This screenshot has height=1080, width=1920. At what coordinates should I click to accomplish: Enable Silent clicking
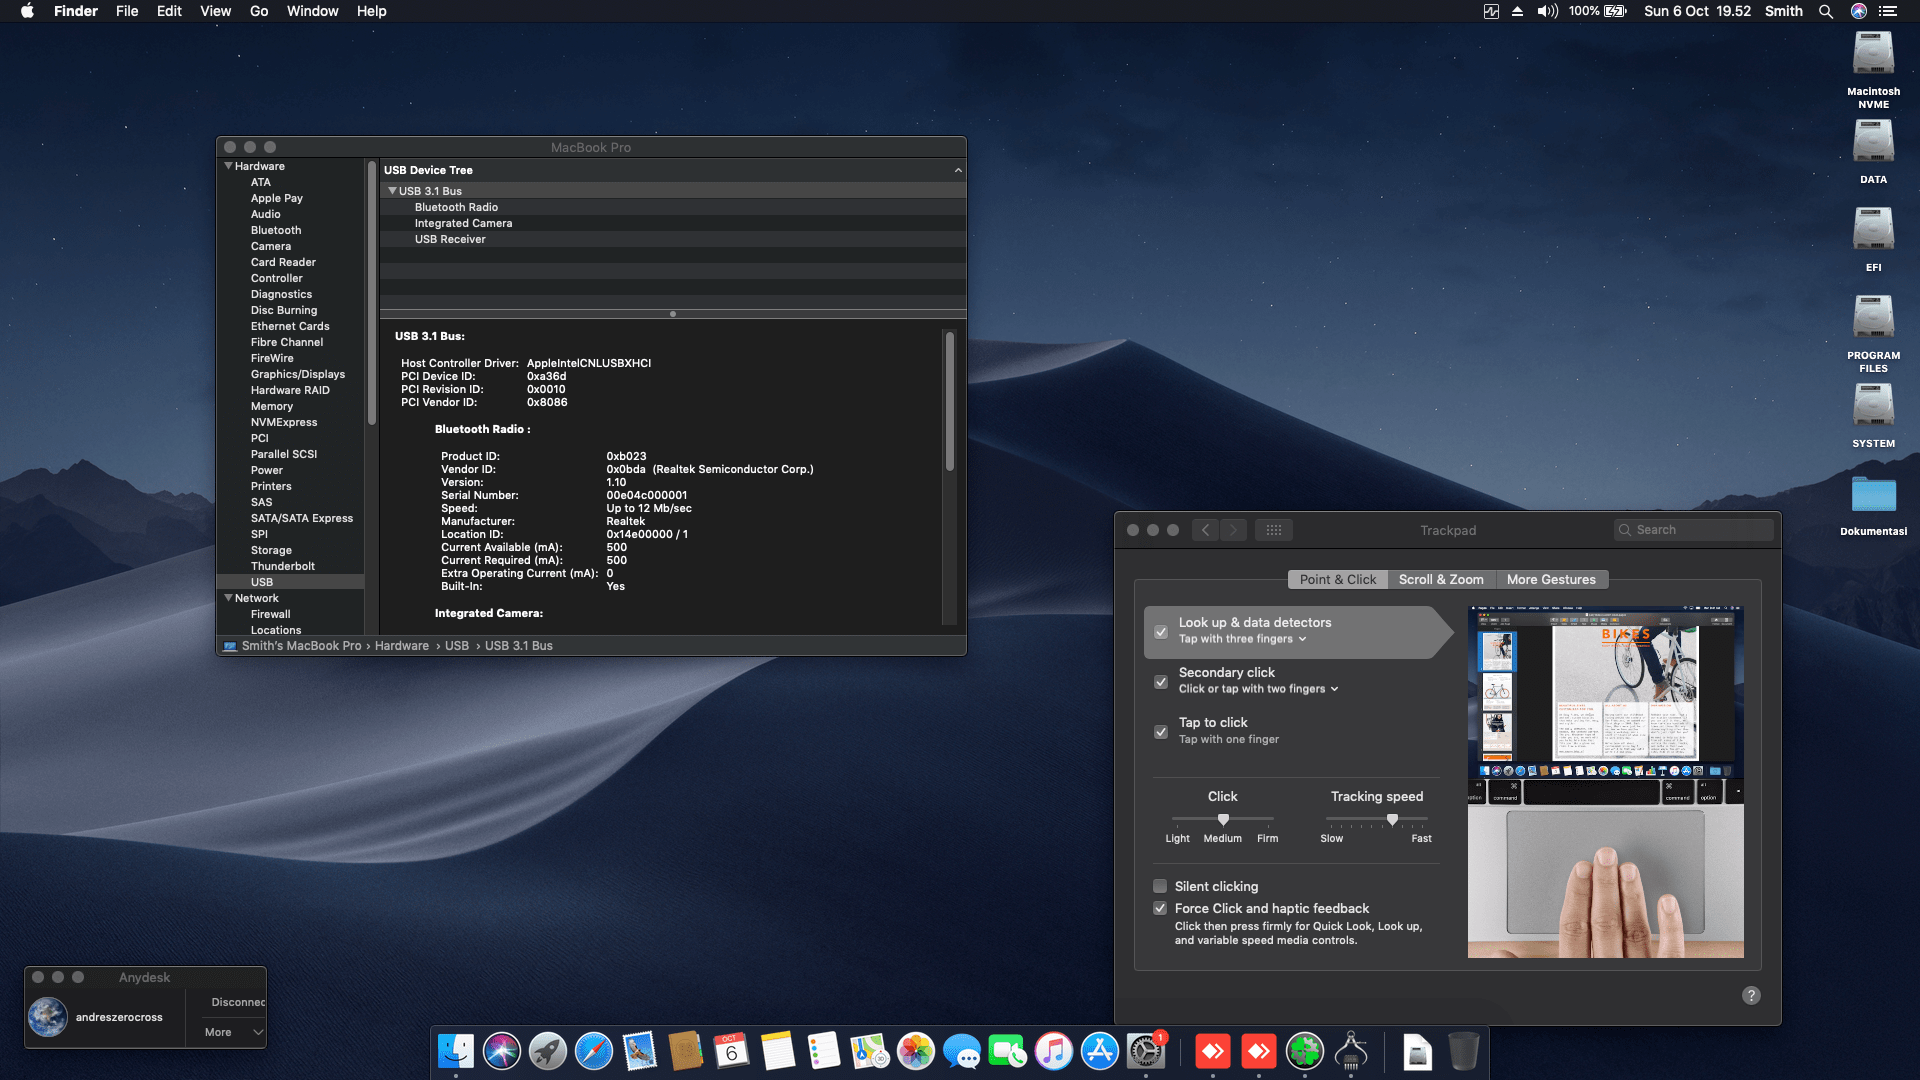(1160, 886)
